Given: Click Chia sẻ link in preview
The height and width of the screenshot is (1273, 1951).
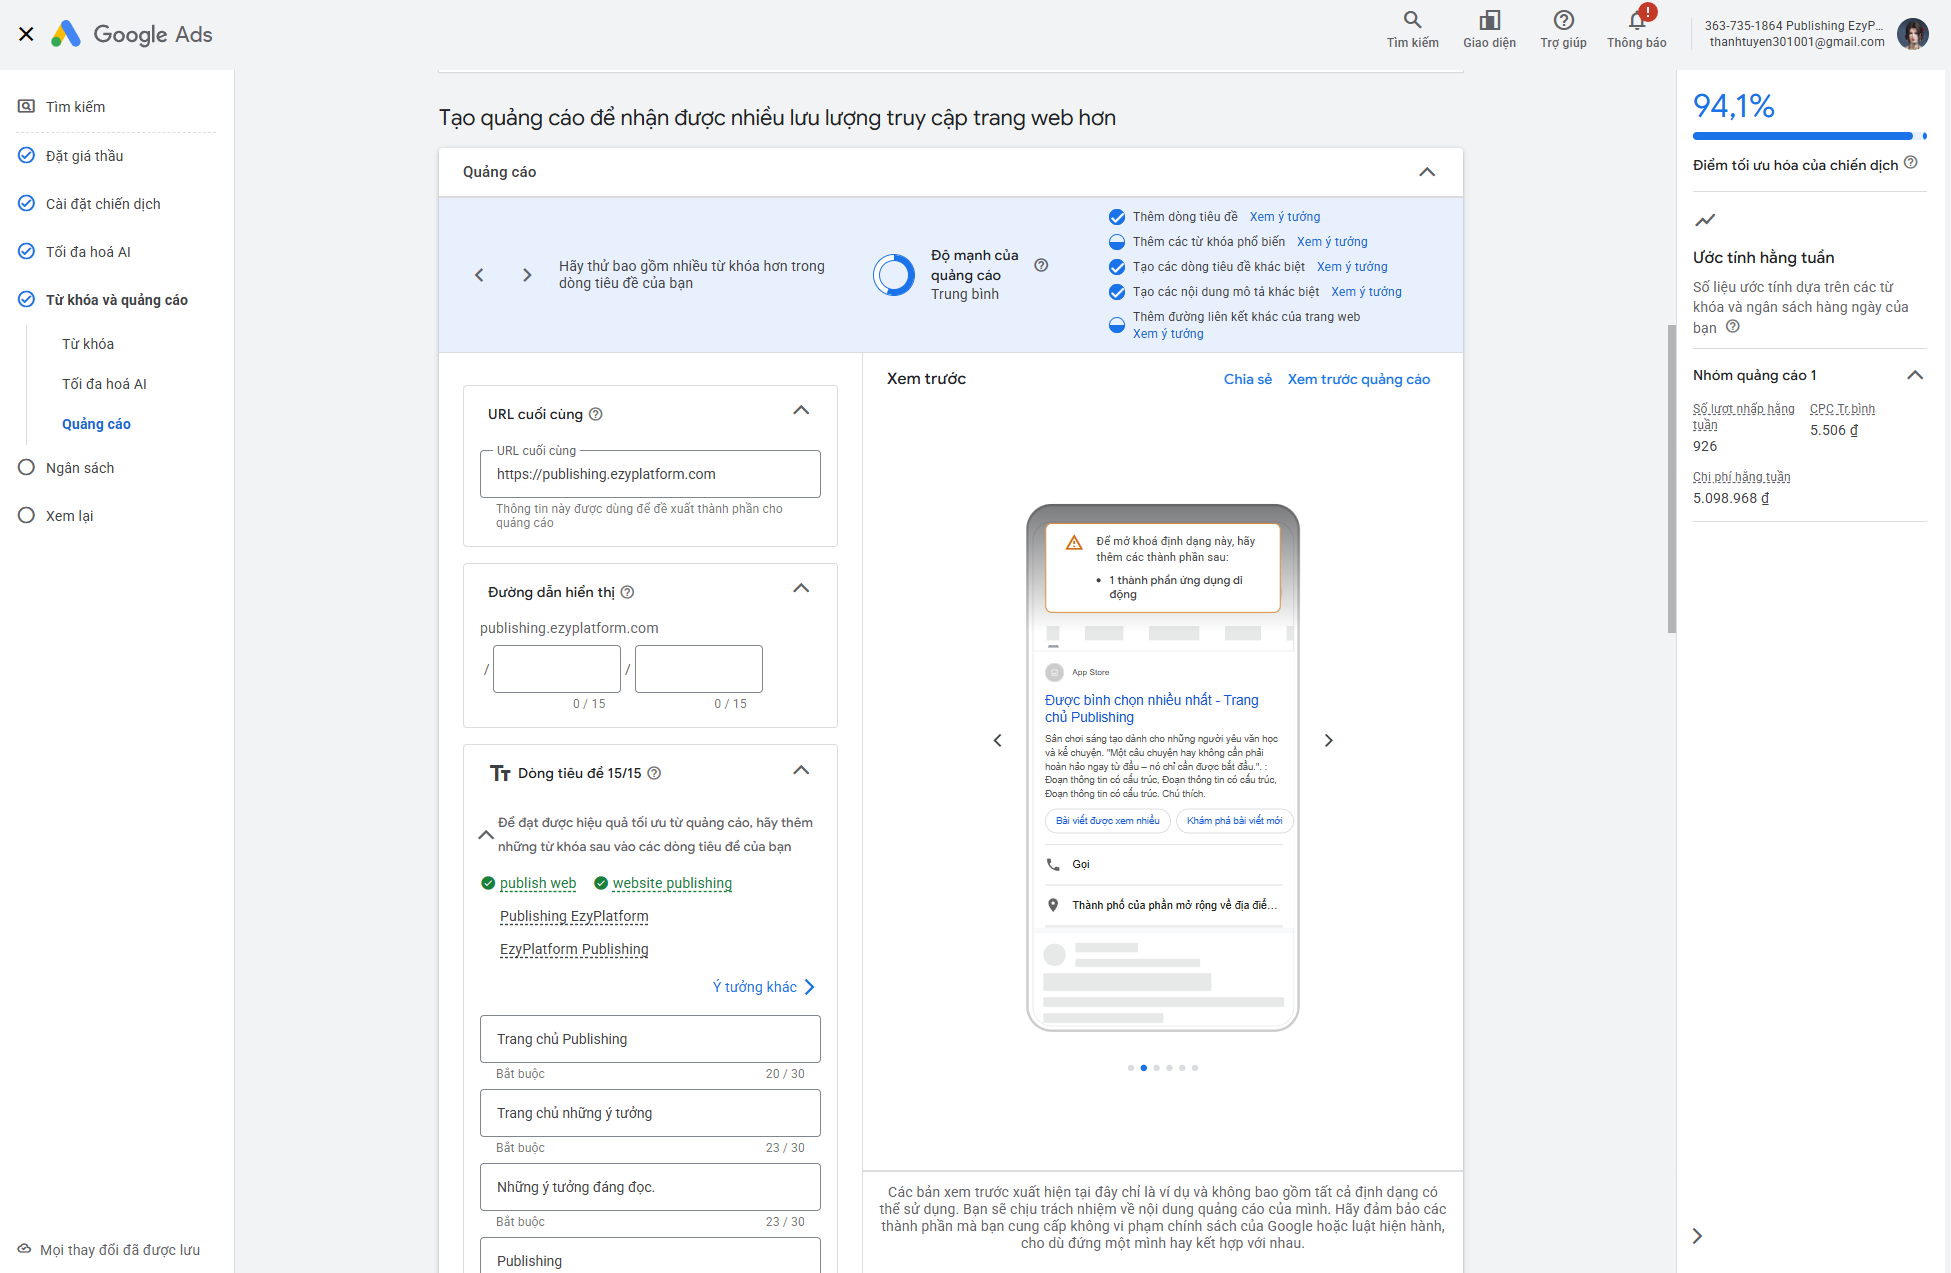Looking at the screenshot, I should coord(1248,379).
